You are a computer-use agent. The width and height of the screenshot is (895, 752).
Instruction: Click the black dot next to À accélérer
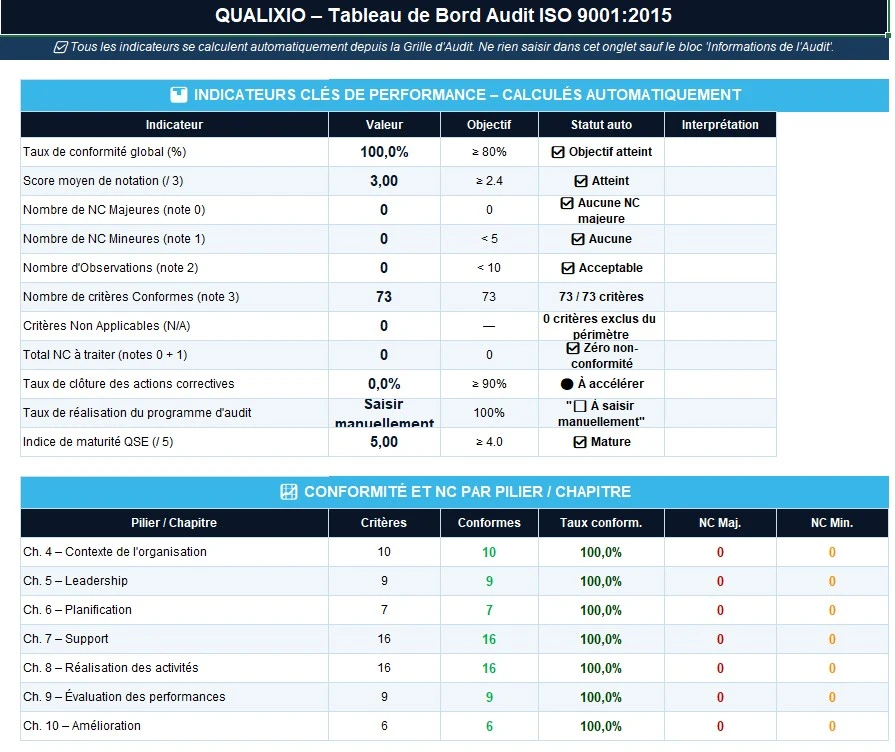point(567,384)
